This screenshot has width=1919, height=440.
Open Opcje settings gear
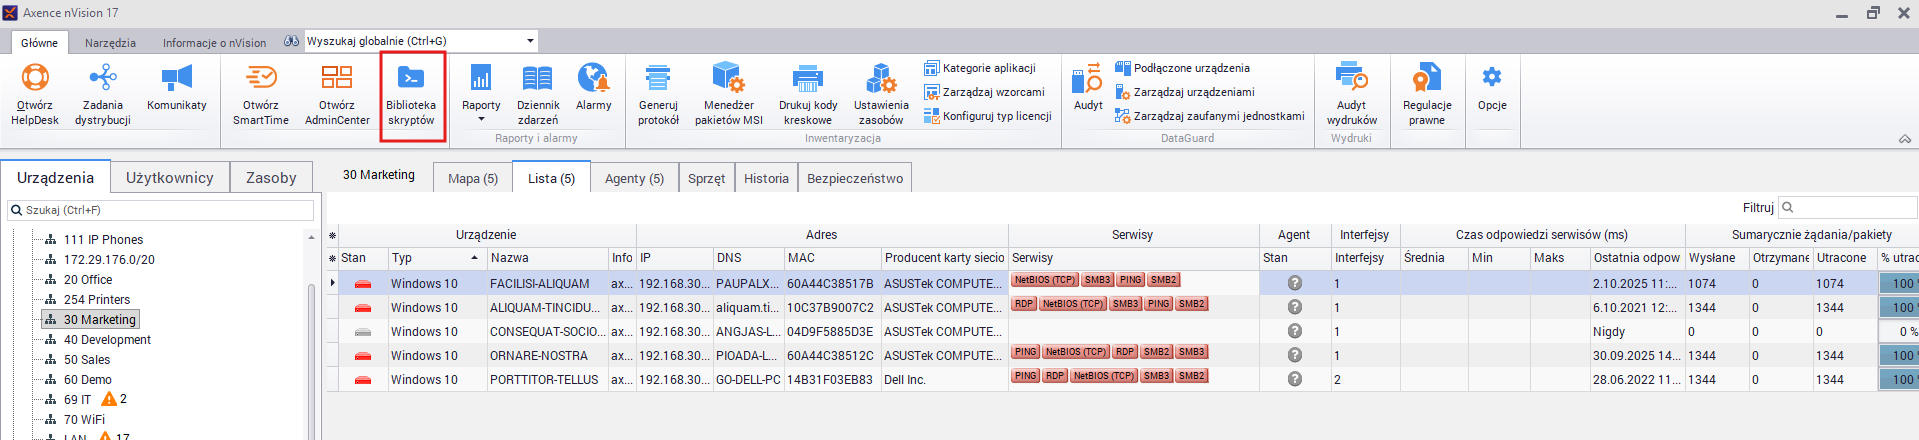point(1492,77)
